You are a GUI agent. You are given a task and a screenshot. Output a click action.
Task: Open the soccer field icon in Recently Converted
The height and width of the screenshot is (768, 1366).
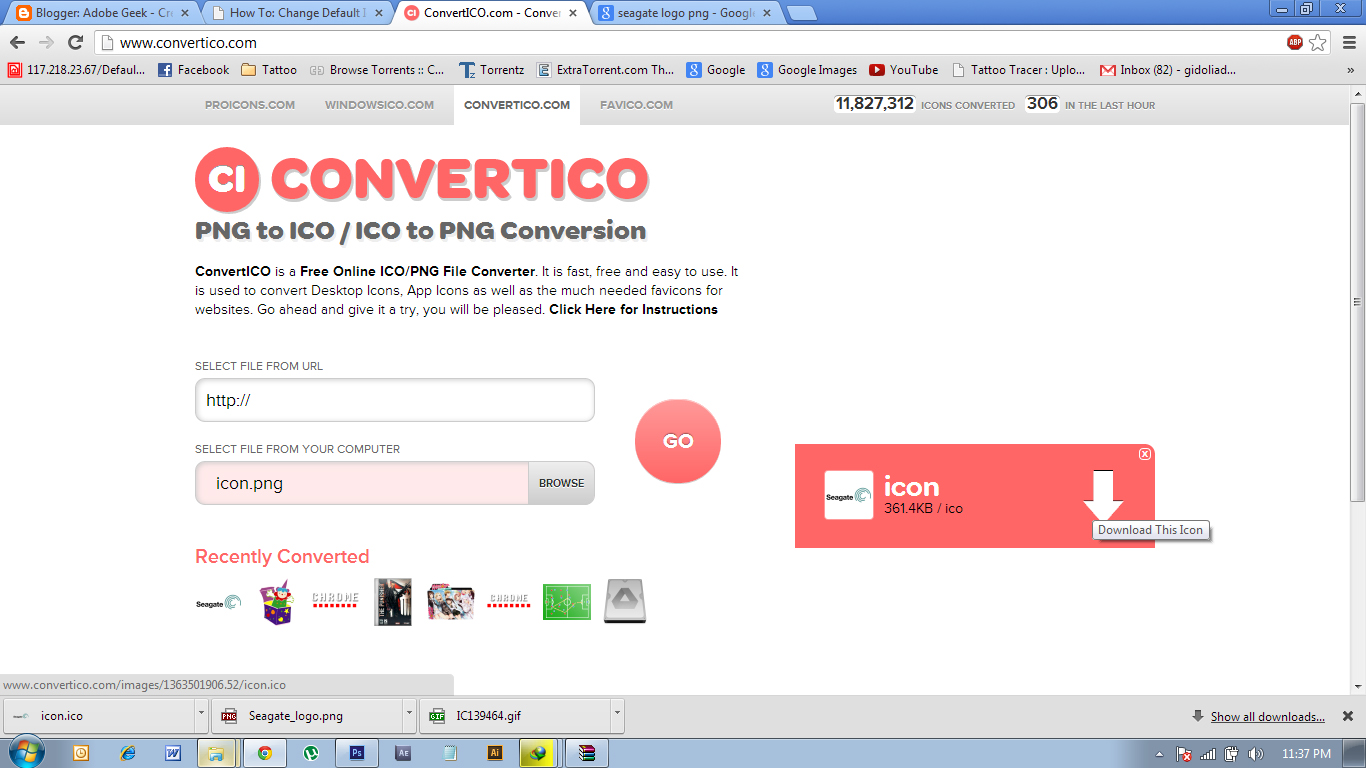(567, 602)
